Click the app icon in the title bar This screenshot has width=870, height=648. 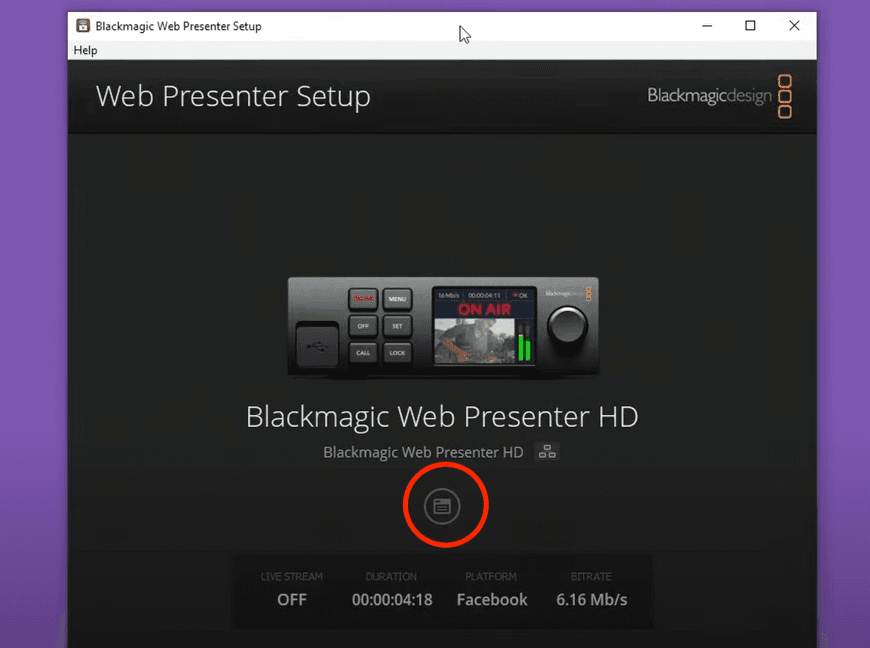(83, 26)
